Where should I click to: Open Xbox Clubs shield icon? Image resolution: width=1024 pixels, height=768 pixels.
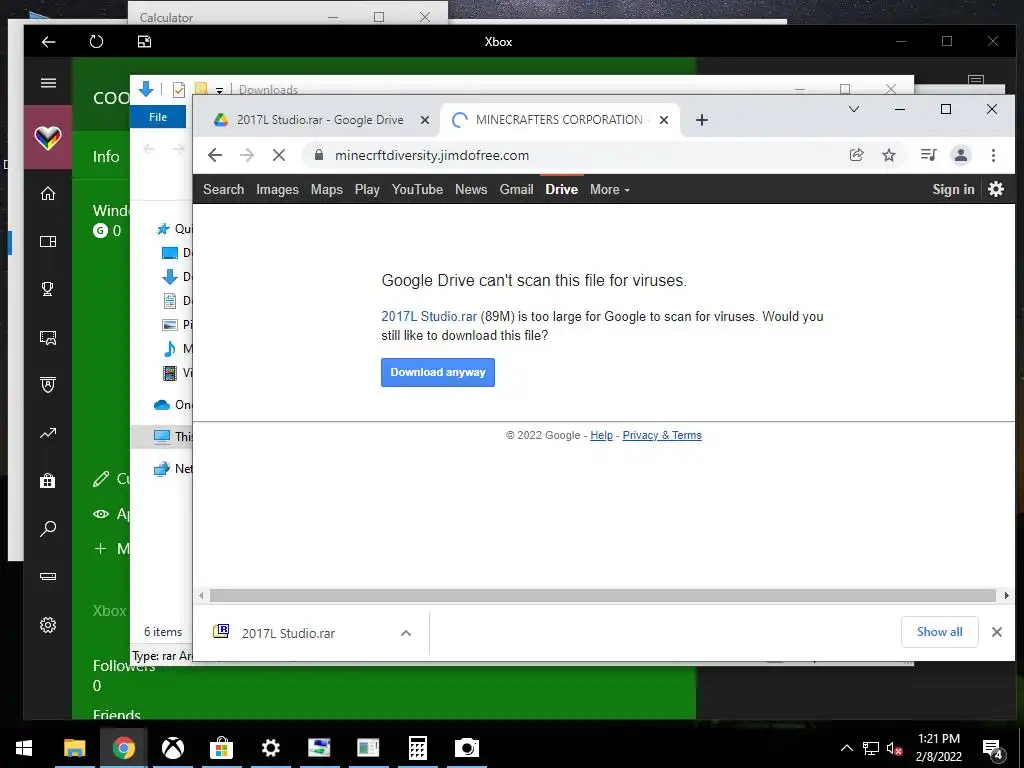(x=48, y=385)
